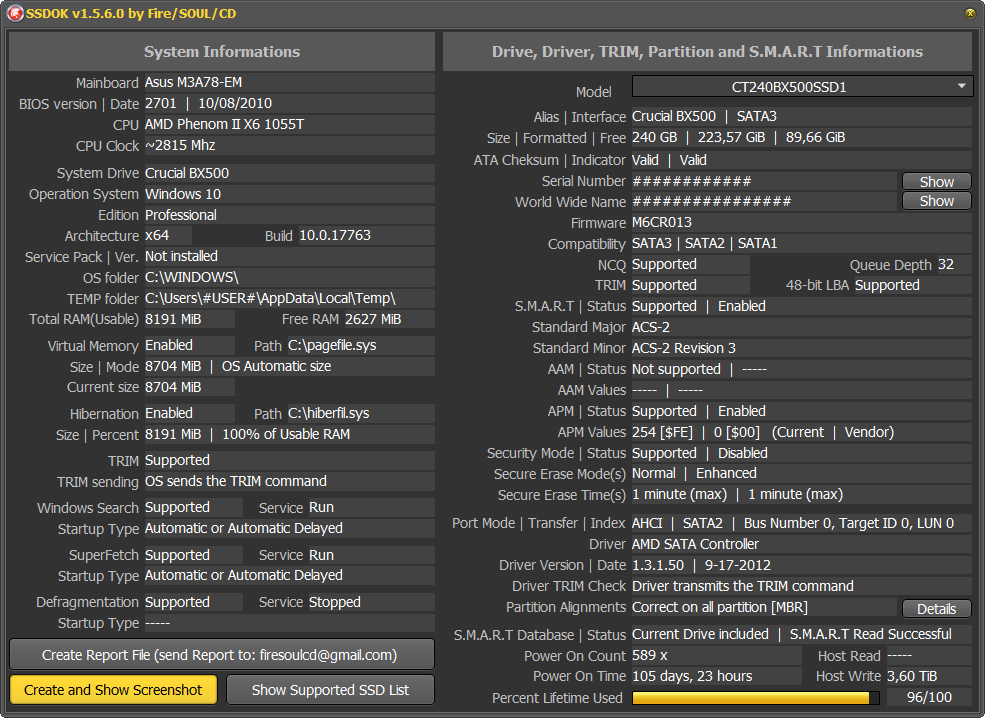The width and height of the screenshot is (985, 718).
Task: Select System Drive Crucial BX500 value
Action: pos(290,173)
